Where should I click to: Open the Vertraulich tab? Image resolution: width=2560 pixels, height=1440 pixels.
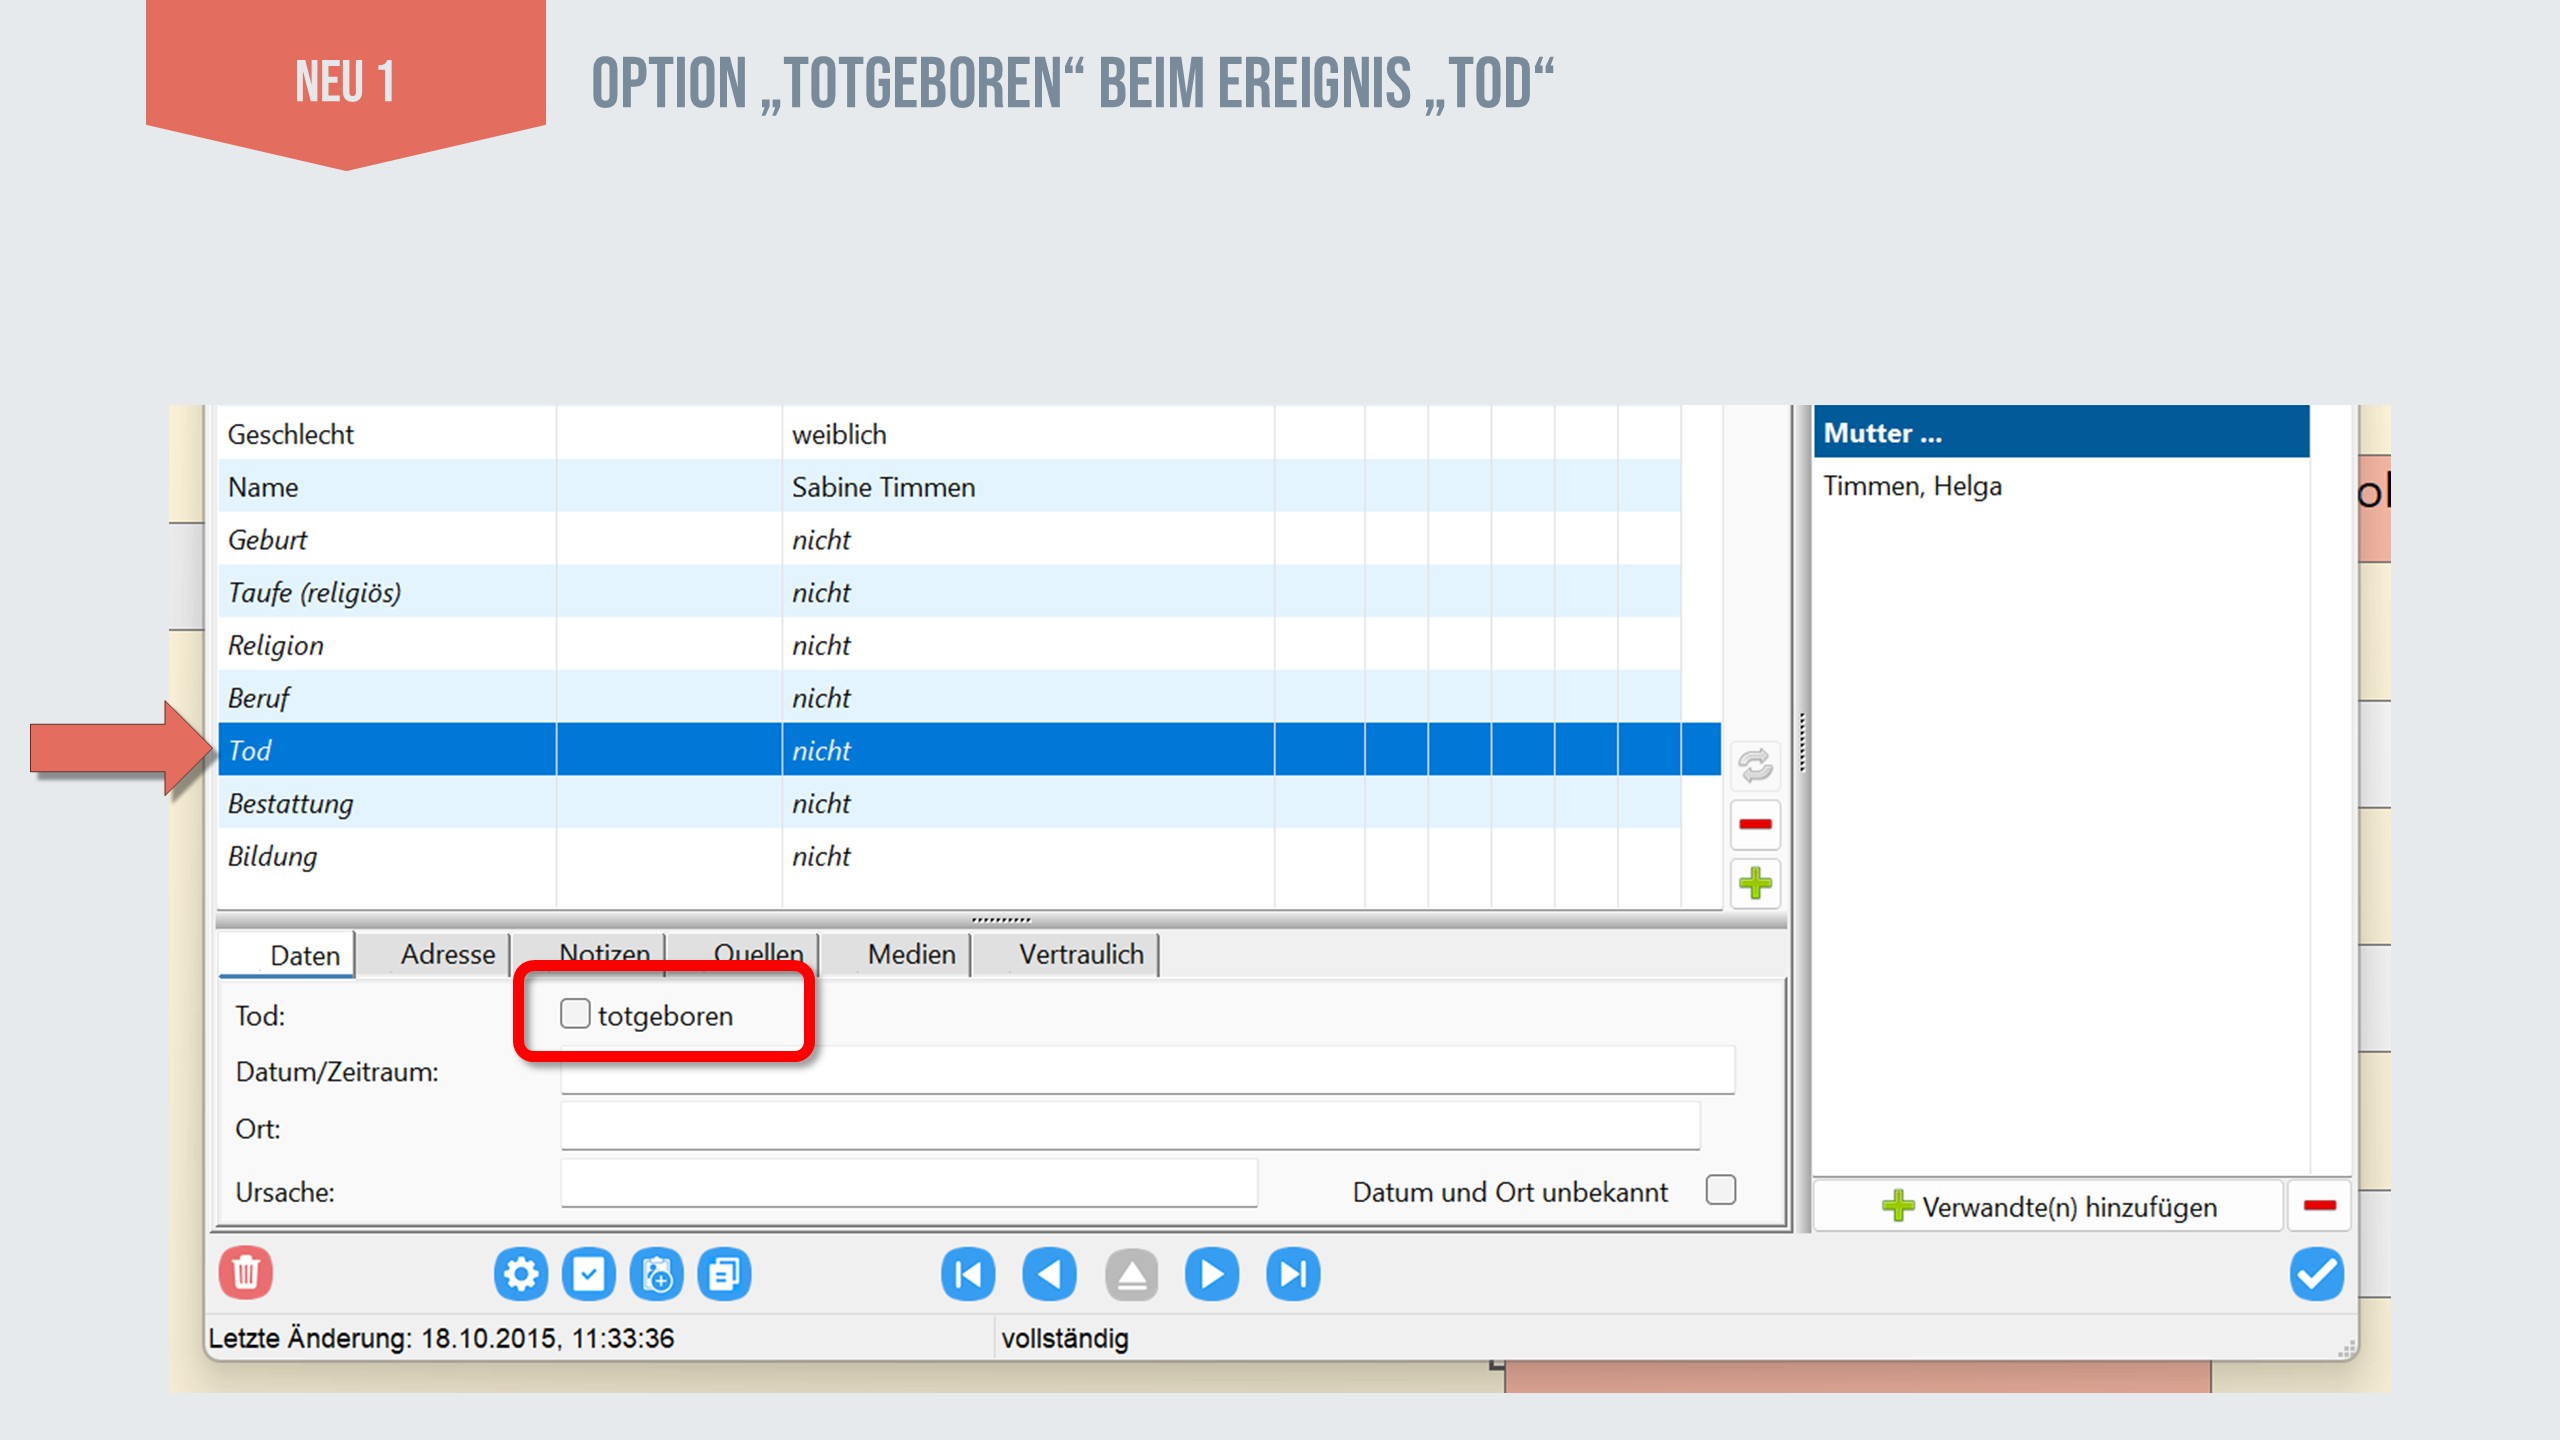(1080, 954)
